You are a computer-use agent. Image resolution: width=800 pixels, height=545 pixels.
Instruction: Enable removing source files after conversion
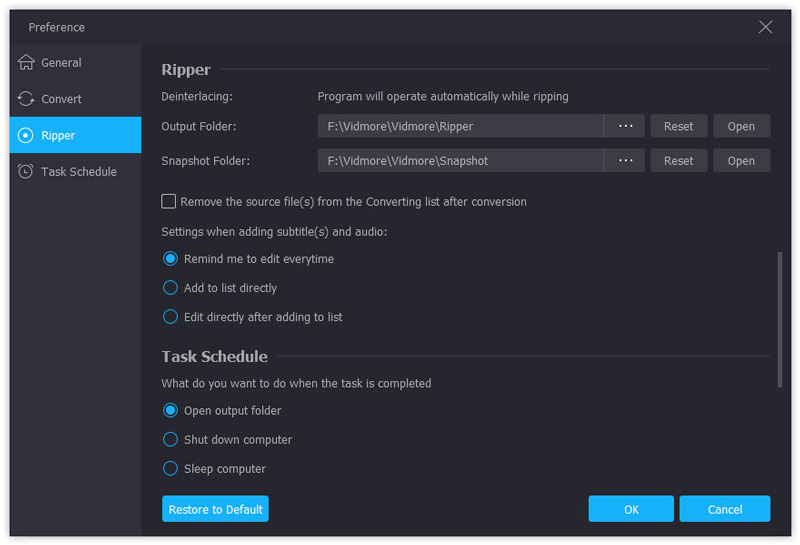point(169,201)
